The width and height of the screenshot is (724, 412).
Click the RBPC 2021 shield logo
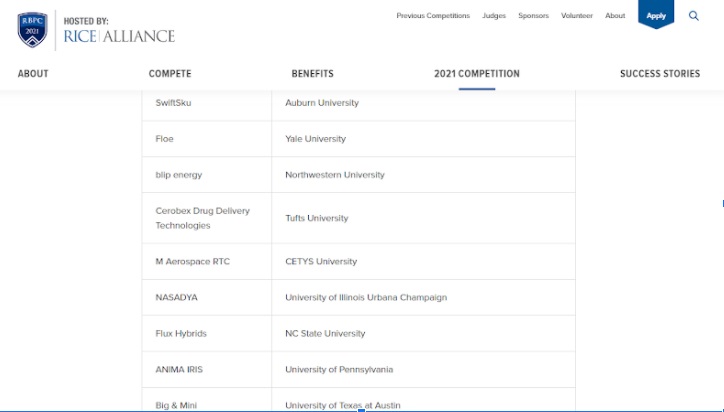[x=32, y=30]
